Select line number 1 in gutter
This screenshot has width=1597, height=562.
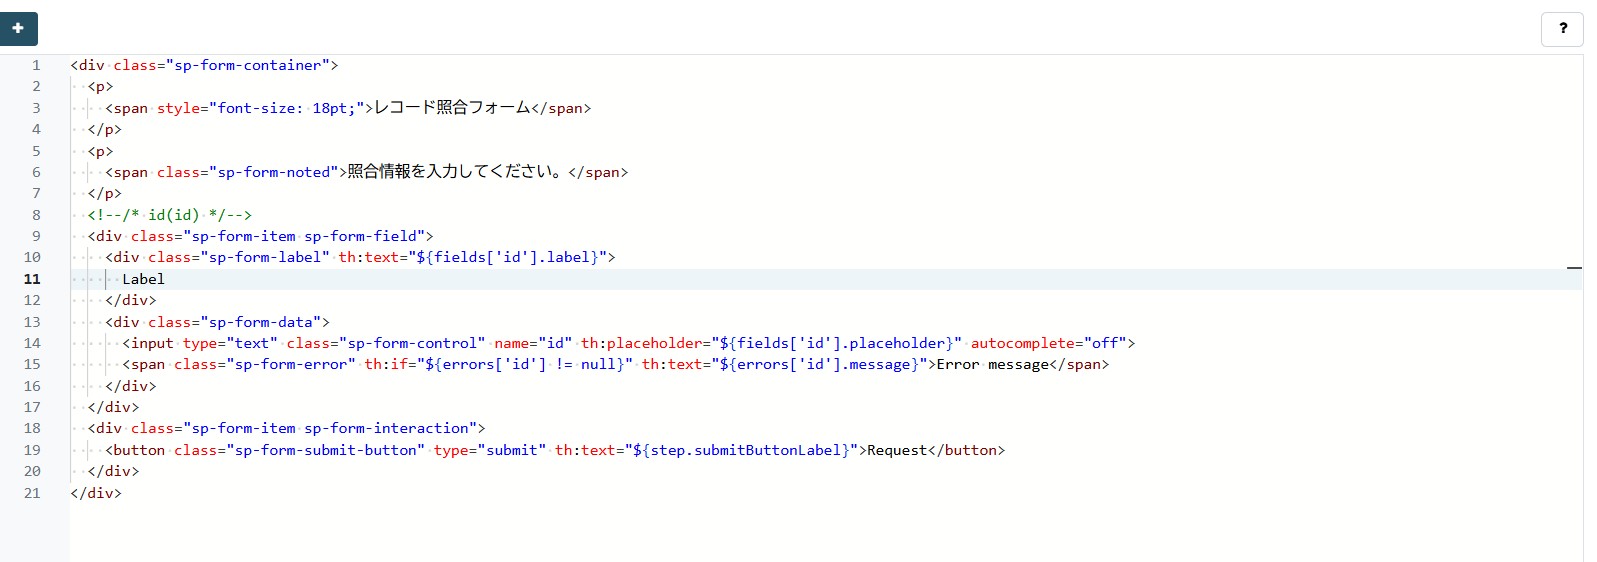[36, 65]
